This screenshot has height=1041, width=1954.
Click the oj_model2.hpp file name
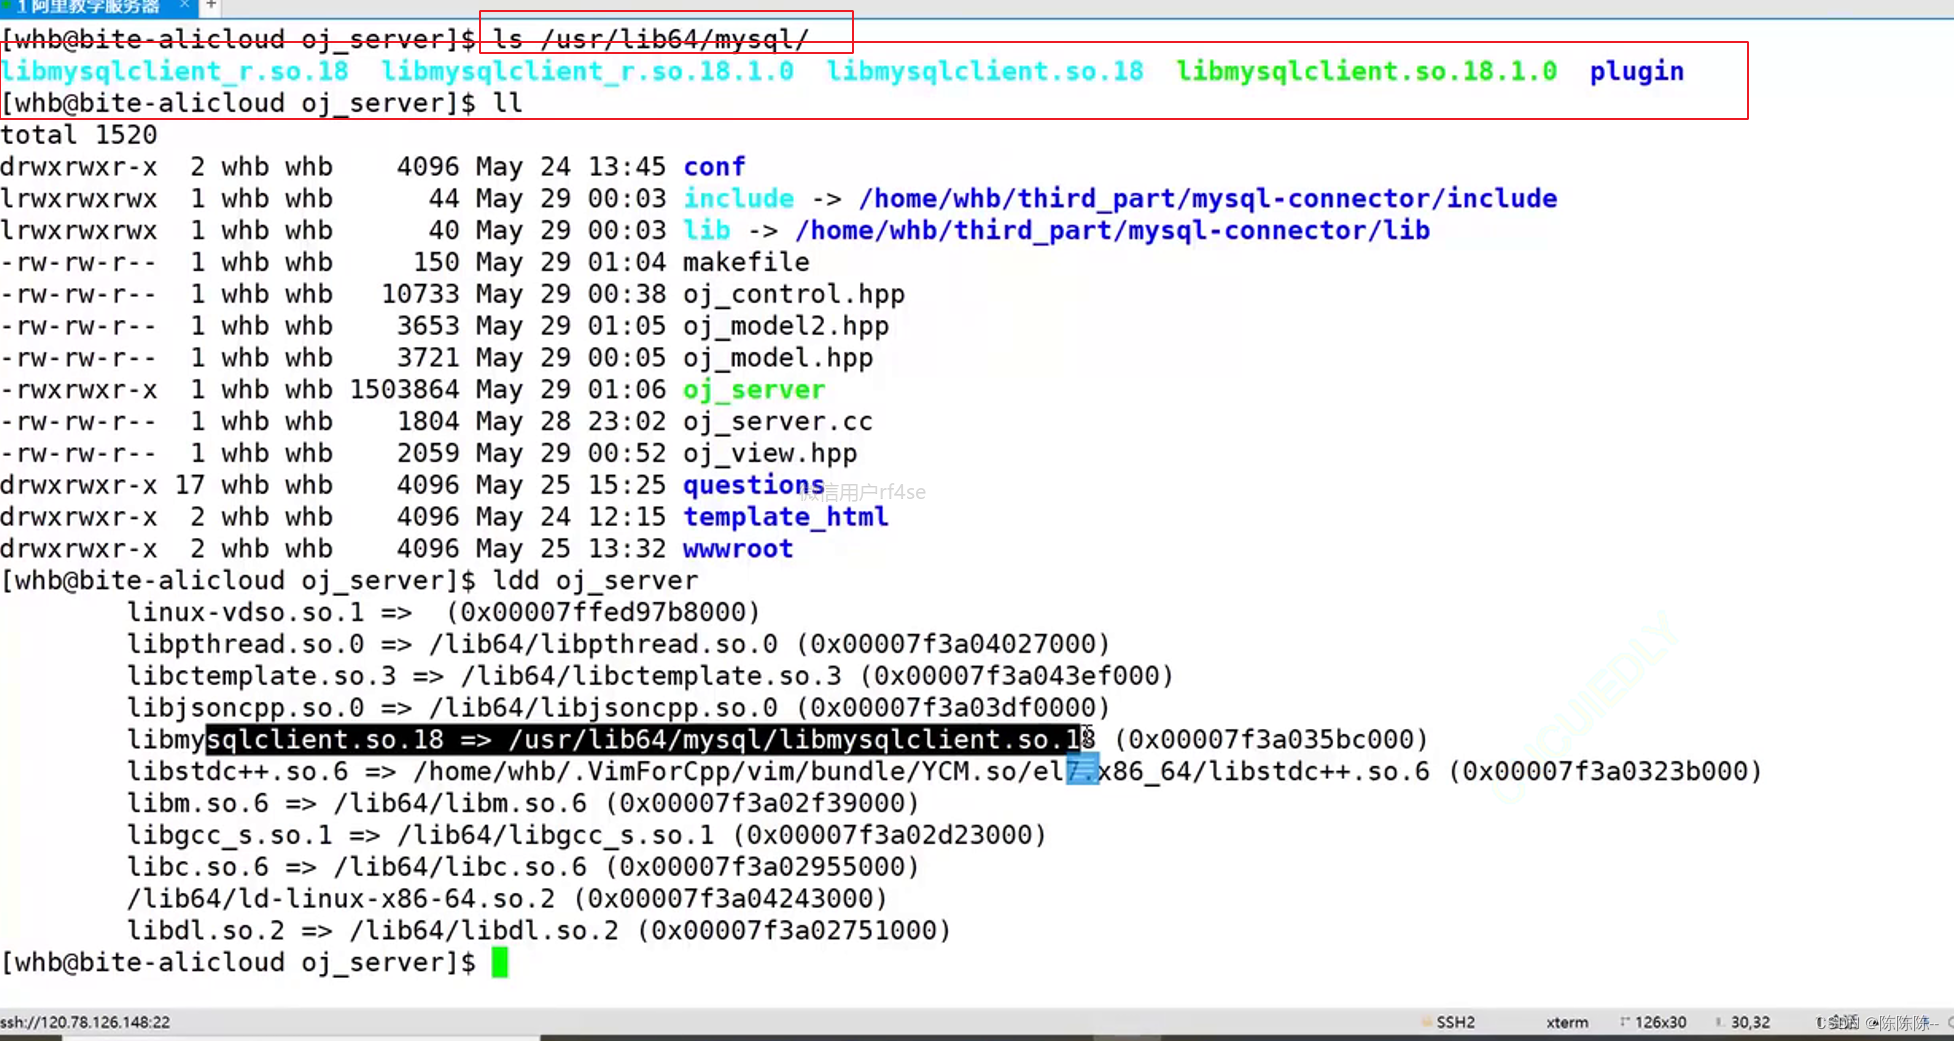[x=786, y=326]
